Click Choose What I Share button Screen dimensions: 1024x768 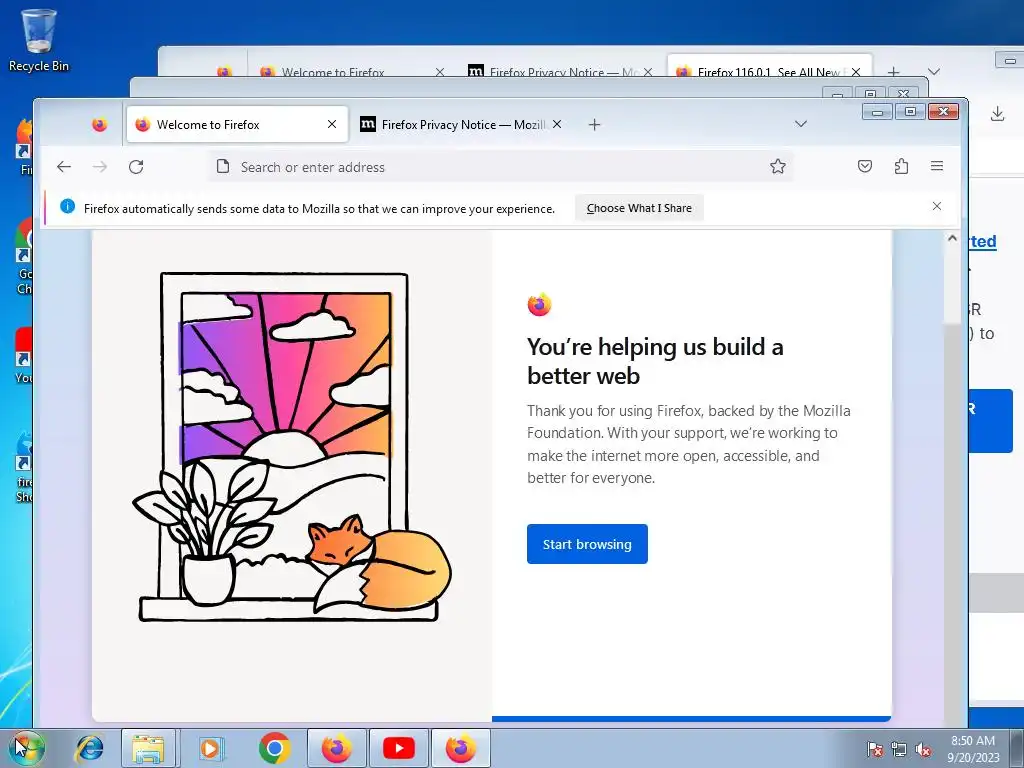point(639,208)
